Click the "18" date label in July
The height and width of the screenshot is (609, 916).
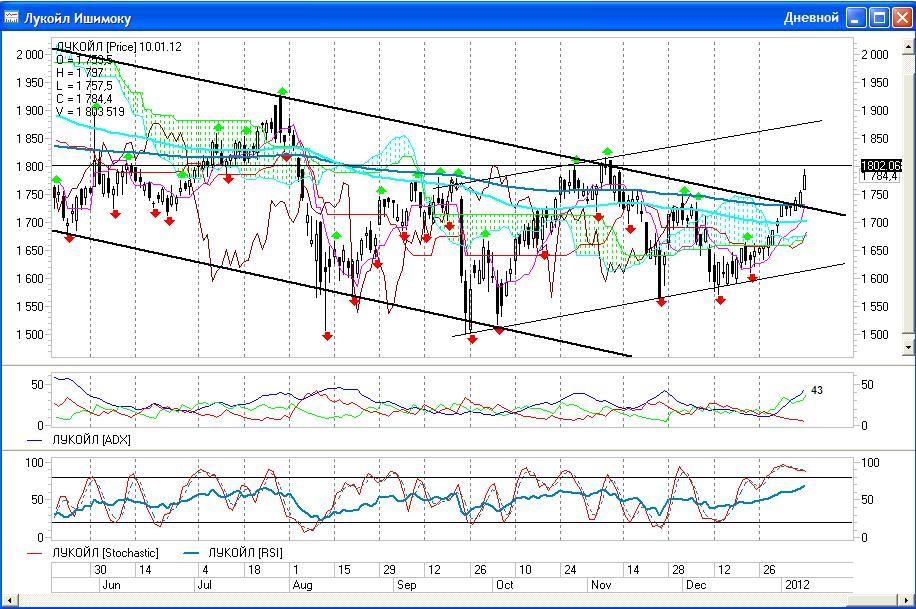[254, 570]
